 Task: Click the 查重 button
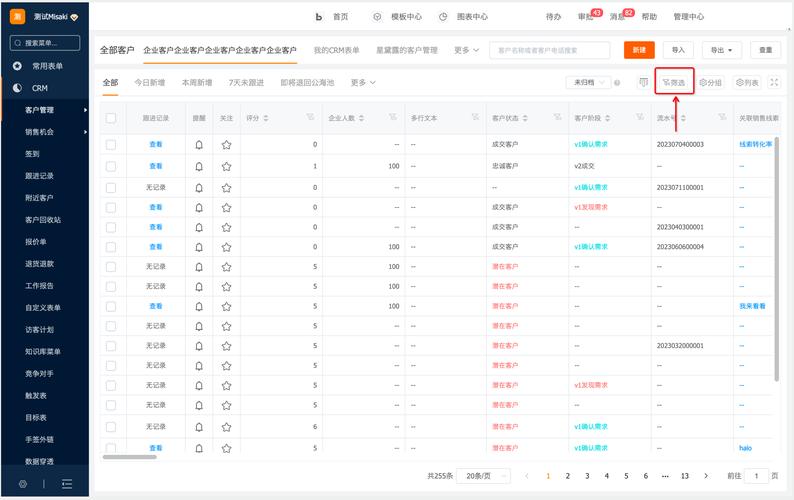pyautogui.click(x=765, y=50)
